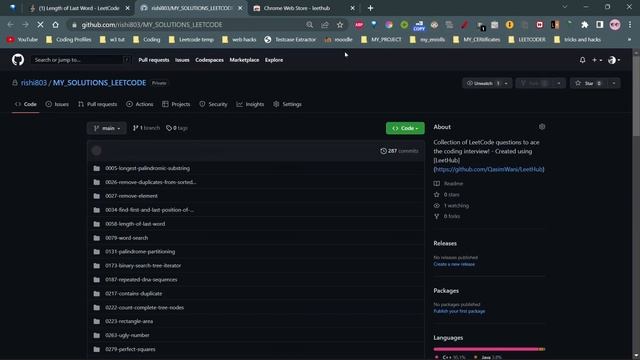640x360 pixels.
Task: Open the Star lists dropdown arrow
Action: tap(614, 83)
